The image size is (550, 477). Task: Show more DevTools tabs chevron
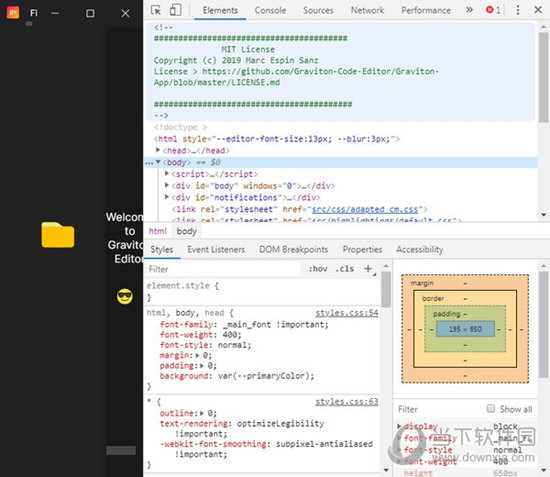[x=469, y=10]
